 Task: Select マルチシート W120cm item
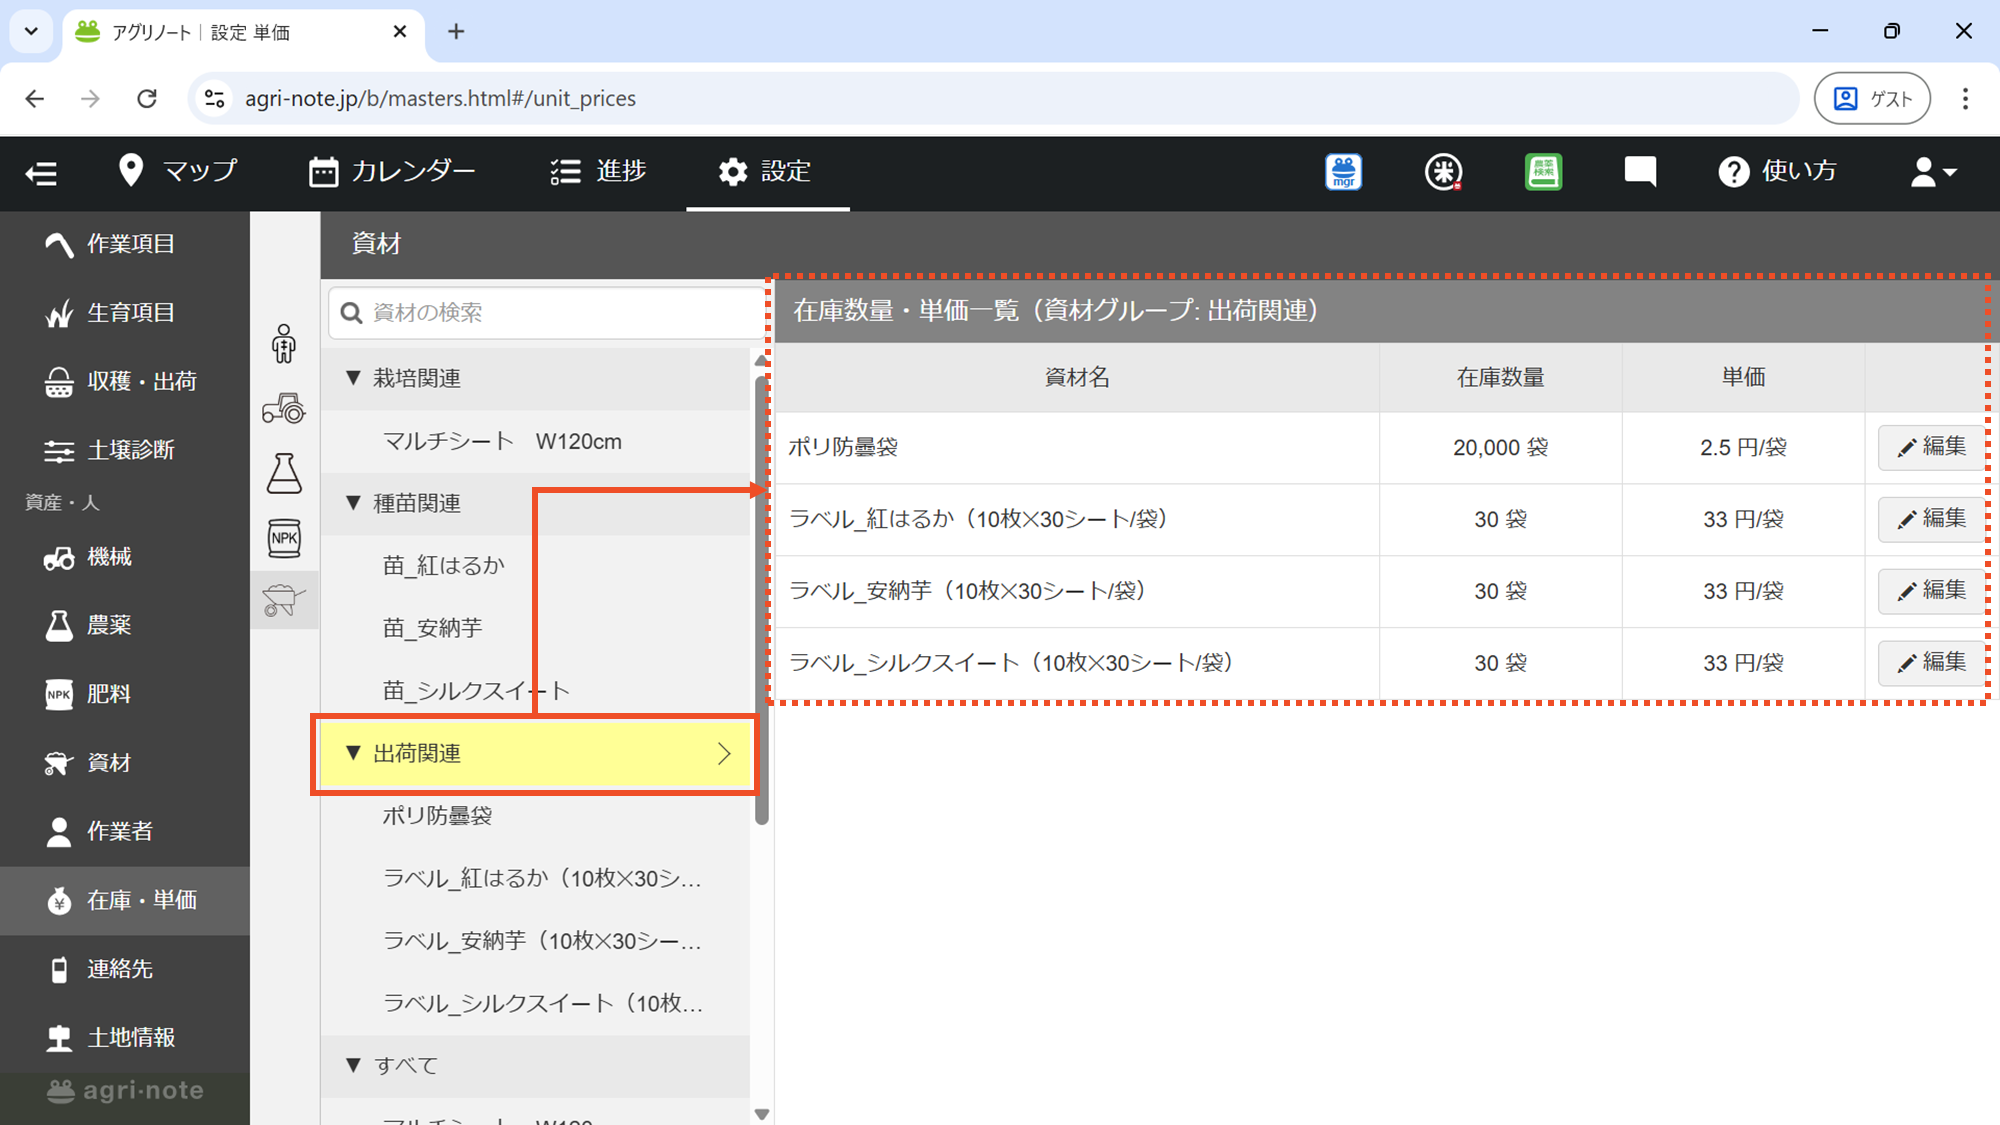click(536, 441)
